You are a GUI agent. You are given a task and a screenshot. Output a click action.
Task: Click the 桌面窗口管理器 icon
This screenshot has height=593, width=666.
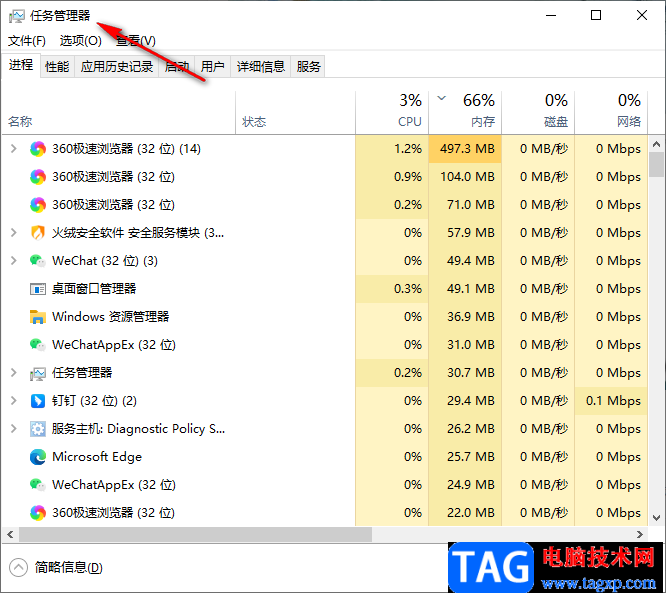(x=38, y=289)
